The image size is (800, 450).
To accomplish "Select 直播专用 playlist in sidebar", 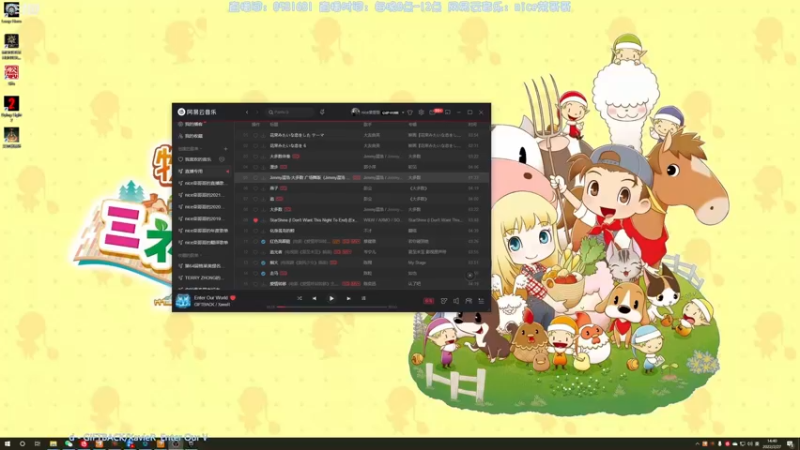I will click(203, 171).
